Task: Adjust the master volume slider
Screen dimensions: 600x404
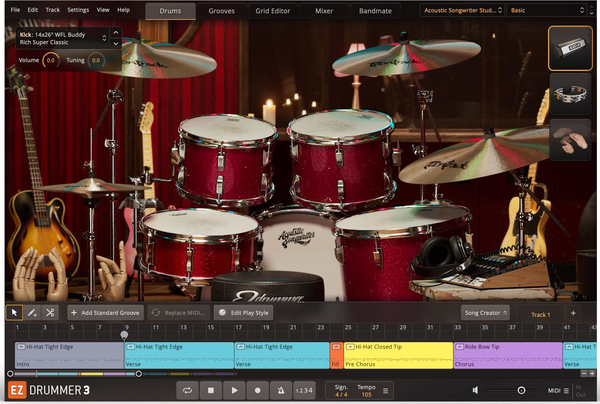Action: [x=520, y=389]
